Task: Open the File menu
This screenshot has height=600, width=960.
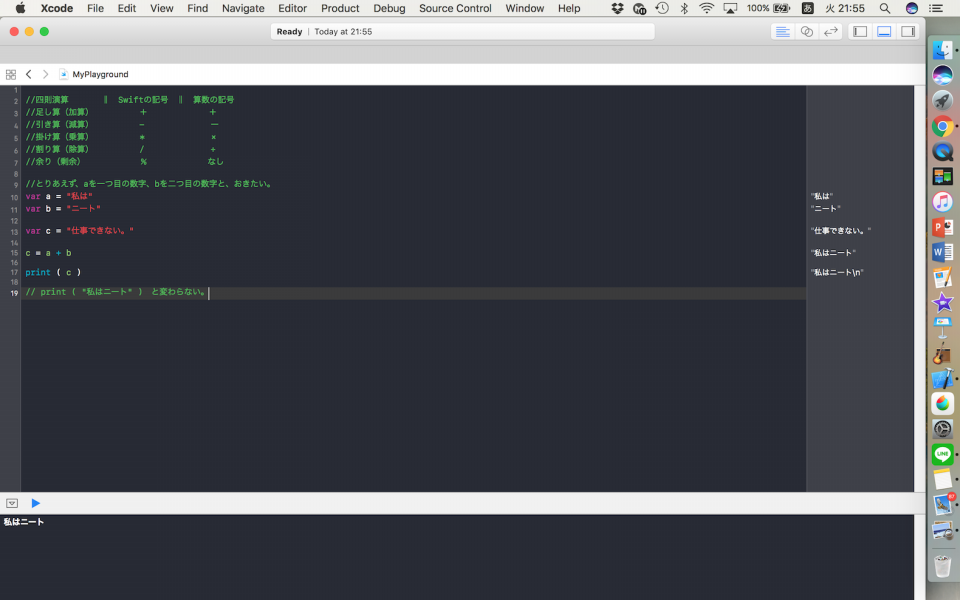Action: click(x=96, y=8)
